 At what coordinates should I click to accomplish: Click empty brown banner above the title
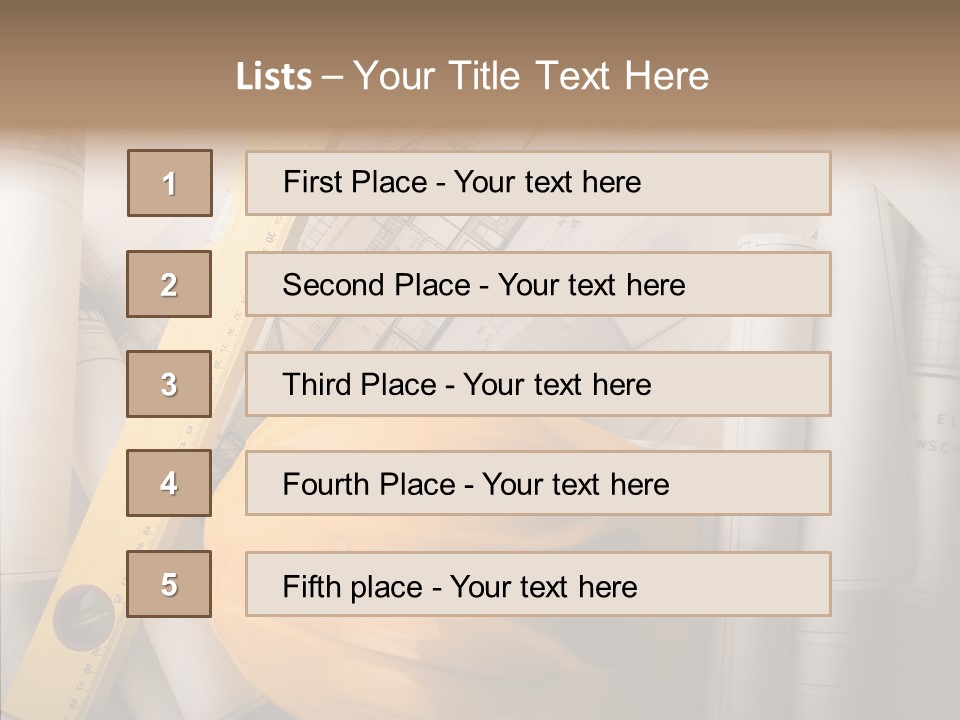coord(480,25)
